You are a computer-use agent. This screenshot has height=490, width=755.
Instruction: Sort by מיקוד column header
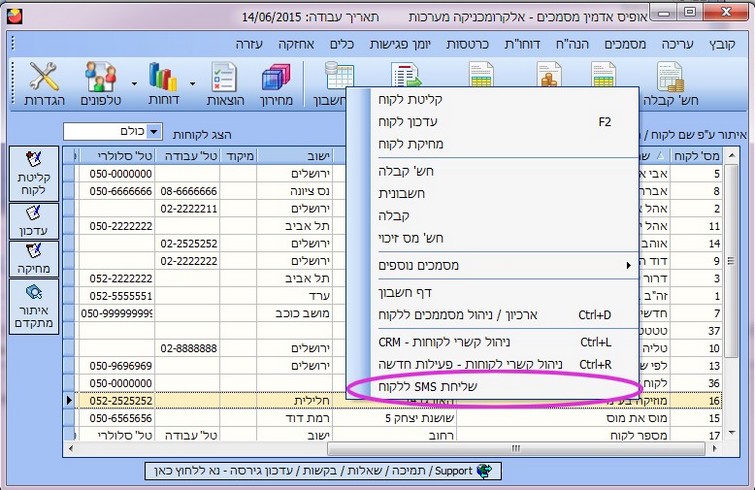(x=238, y=156)
